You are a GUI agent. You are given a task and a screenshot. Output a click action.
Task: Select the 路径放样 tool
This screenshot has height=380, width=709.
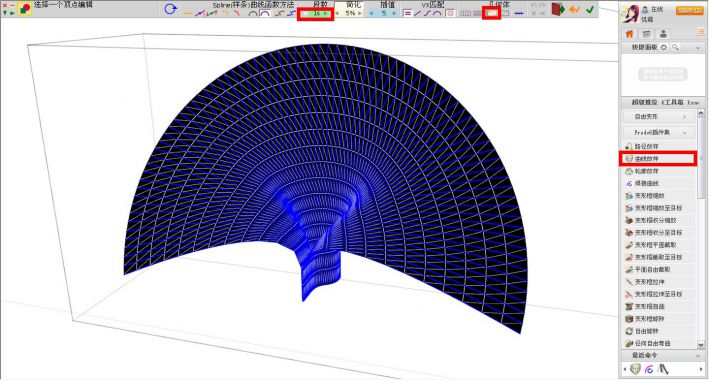pyautogui.click(x=659, y=147)
